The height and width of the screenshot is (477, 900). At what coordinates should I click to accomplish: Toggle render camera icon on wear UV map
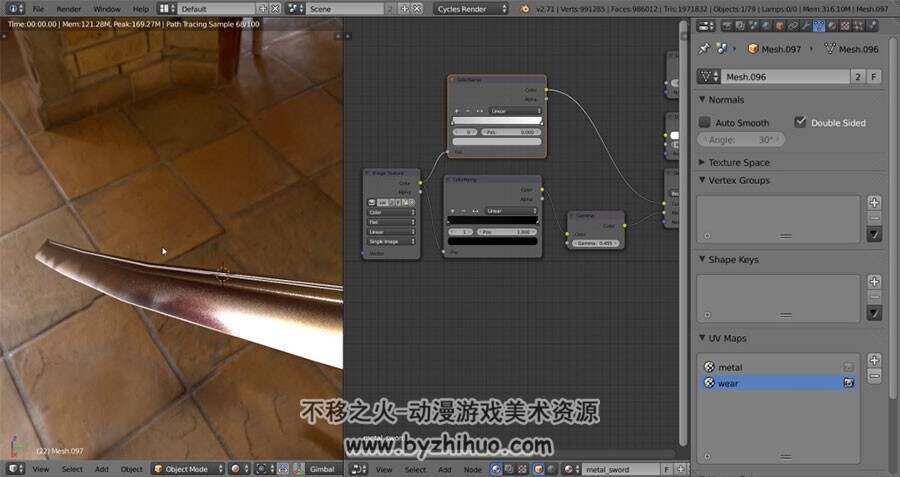tap(848, 383)
